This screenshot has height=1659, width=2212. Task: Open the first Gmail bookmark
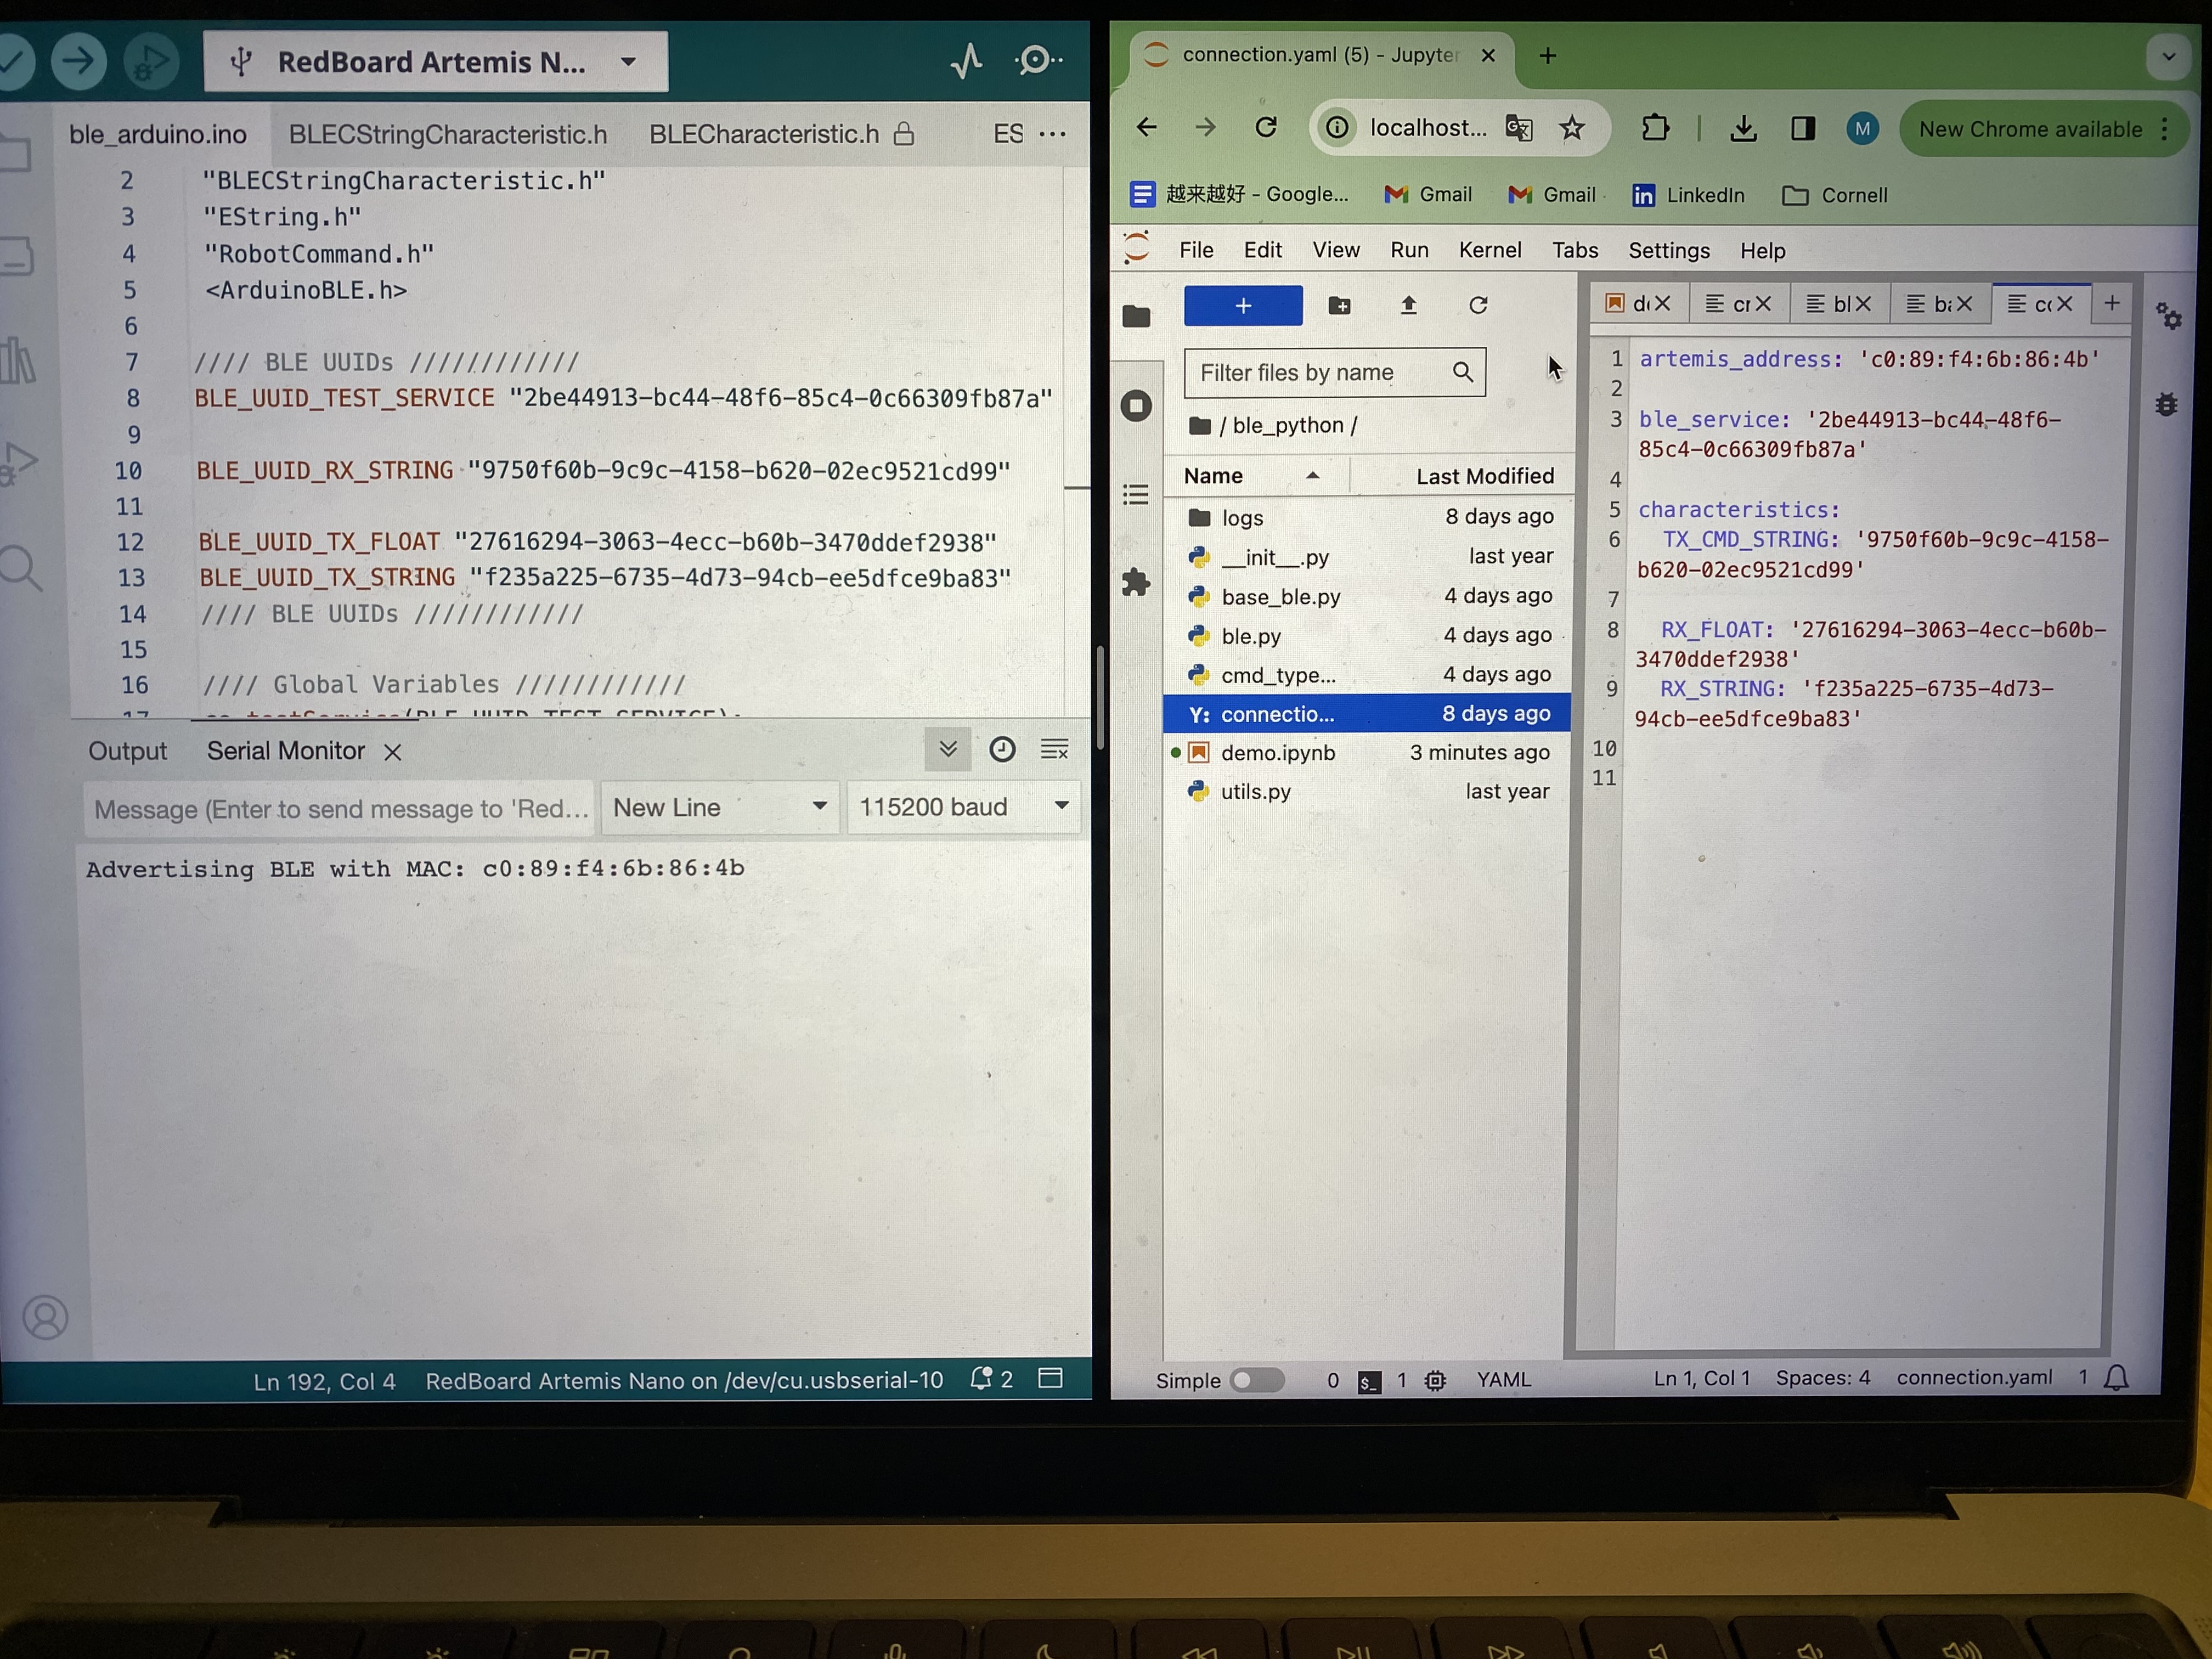click(x=1427, y=194)
